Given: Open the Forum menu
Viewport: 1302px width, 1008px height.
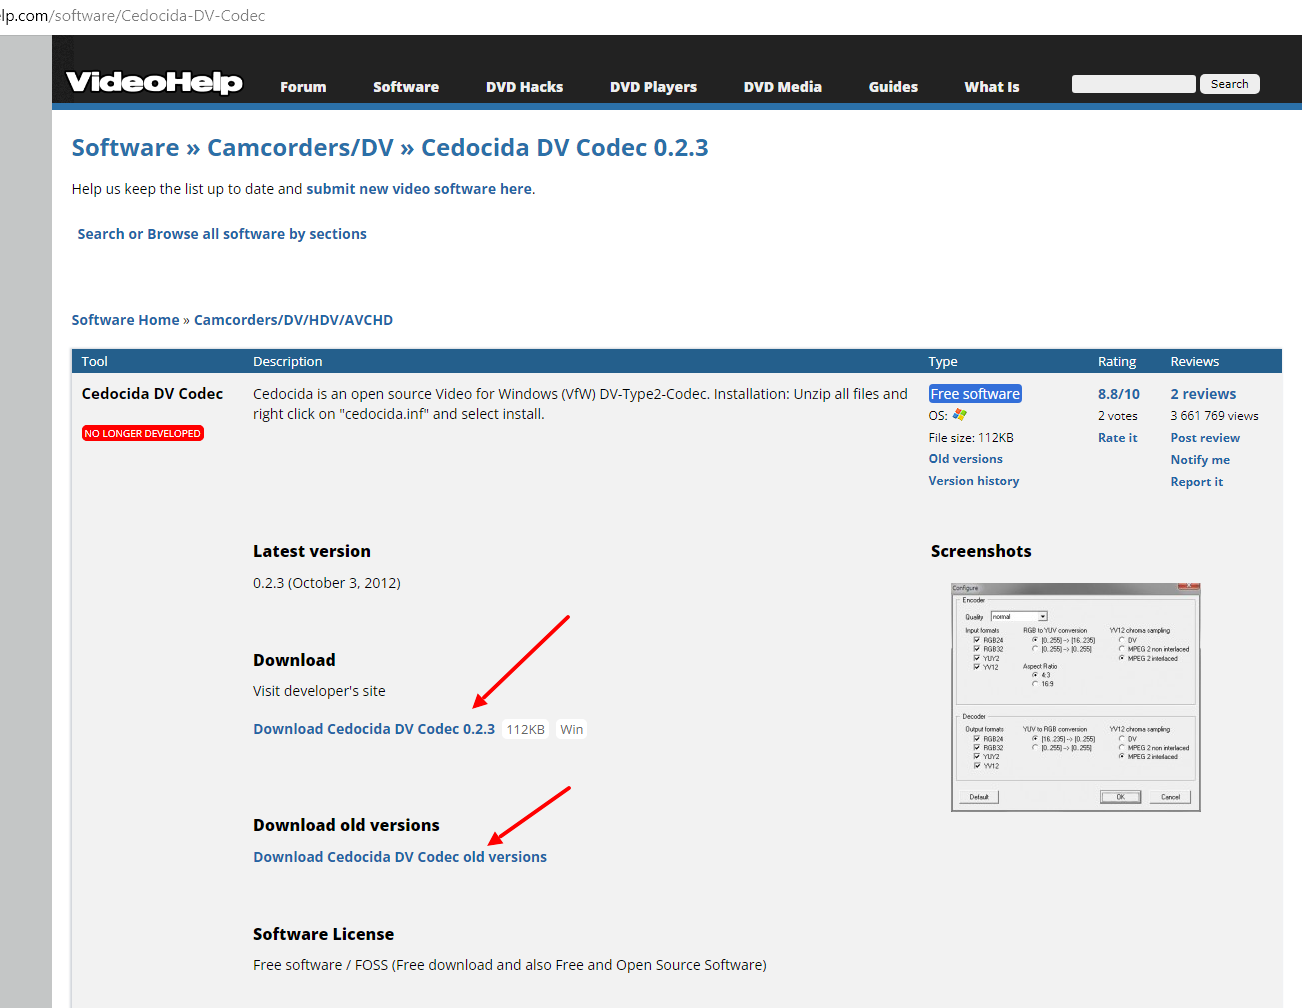Looking at the screenshot, I should pyautogui.click(x=303, y=87).
